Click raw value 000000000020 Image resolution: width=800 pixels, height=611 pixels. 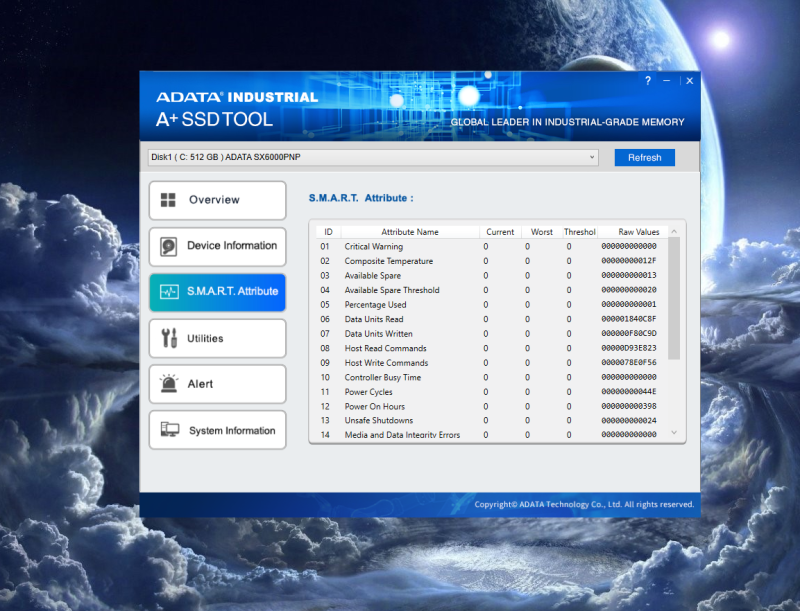pyautogui.click(x=629, y=290)
